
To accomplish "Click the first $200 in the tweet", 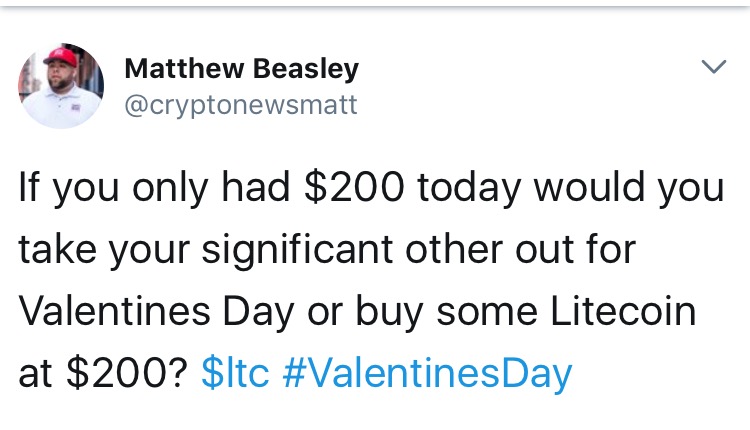I will 354,186.
